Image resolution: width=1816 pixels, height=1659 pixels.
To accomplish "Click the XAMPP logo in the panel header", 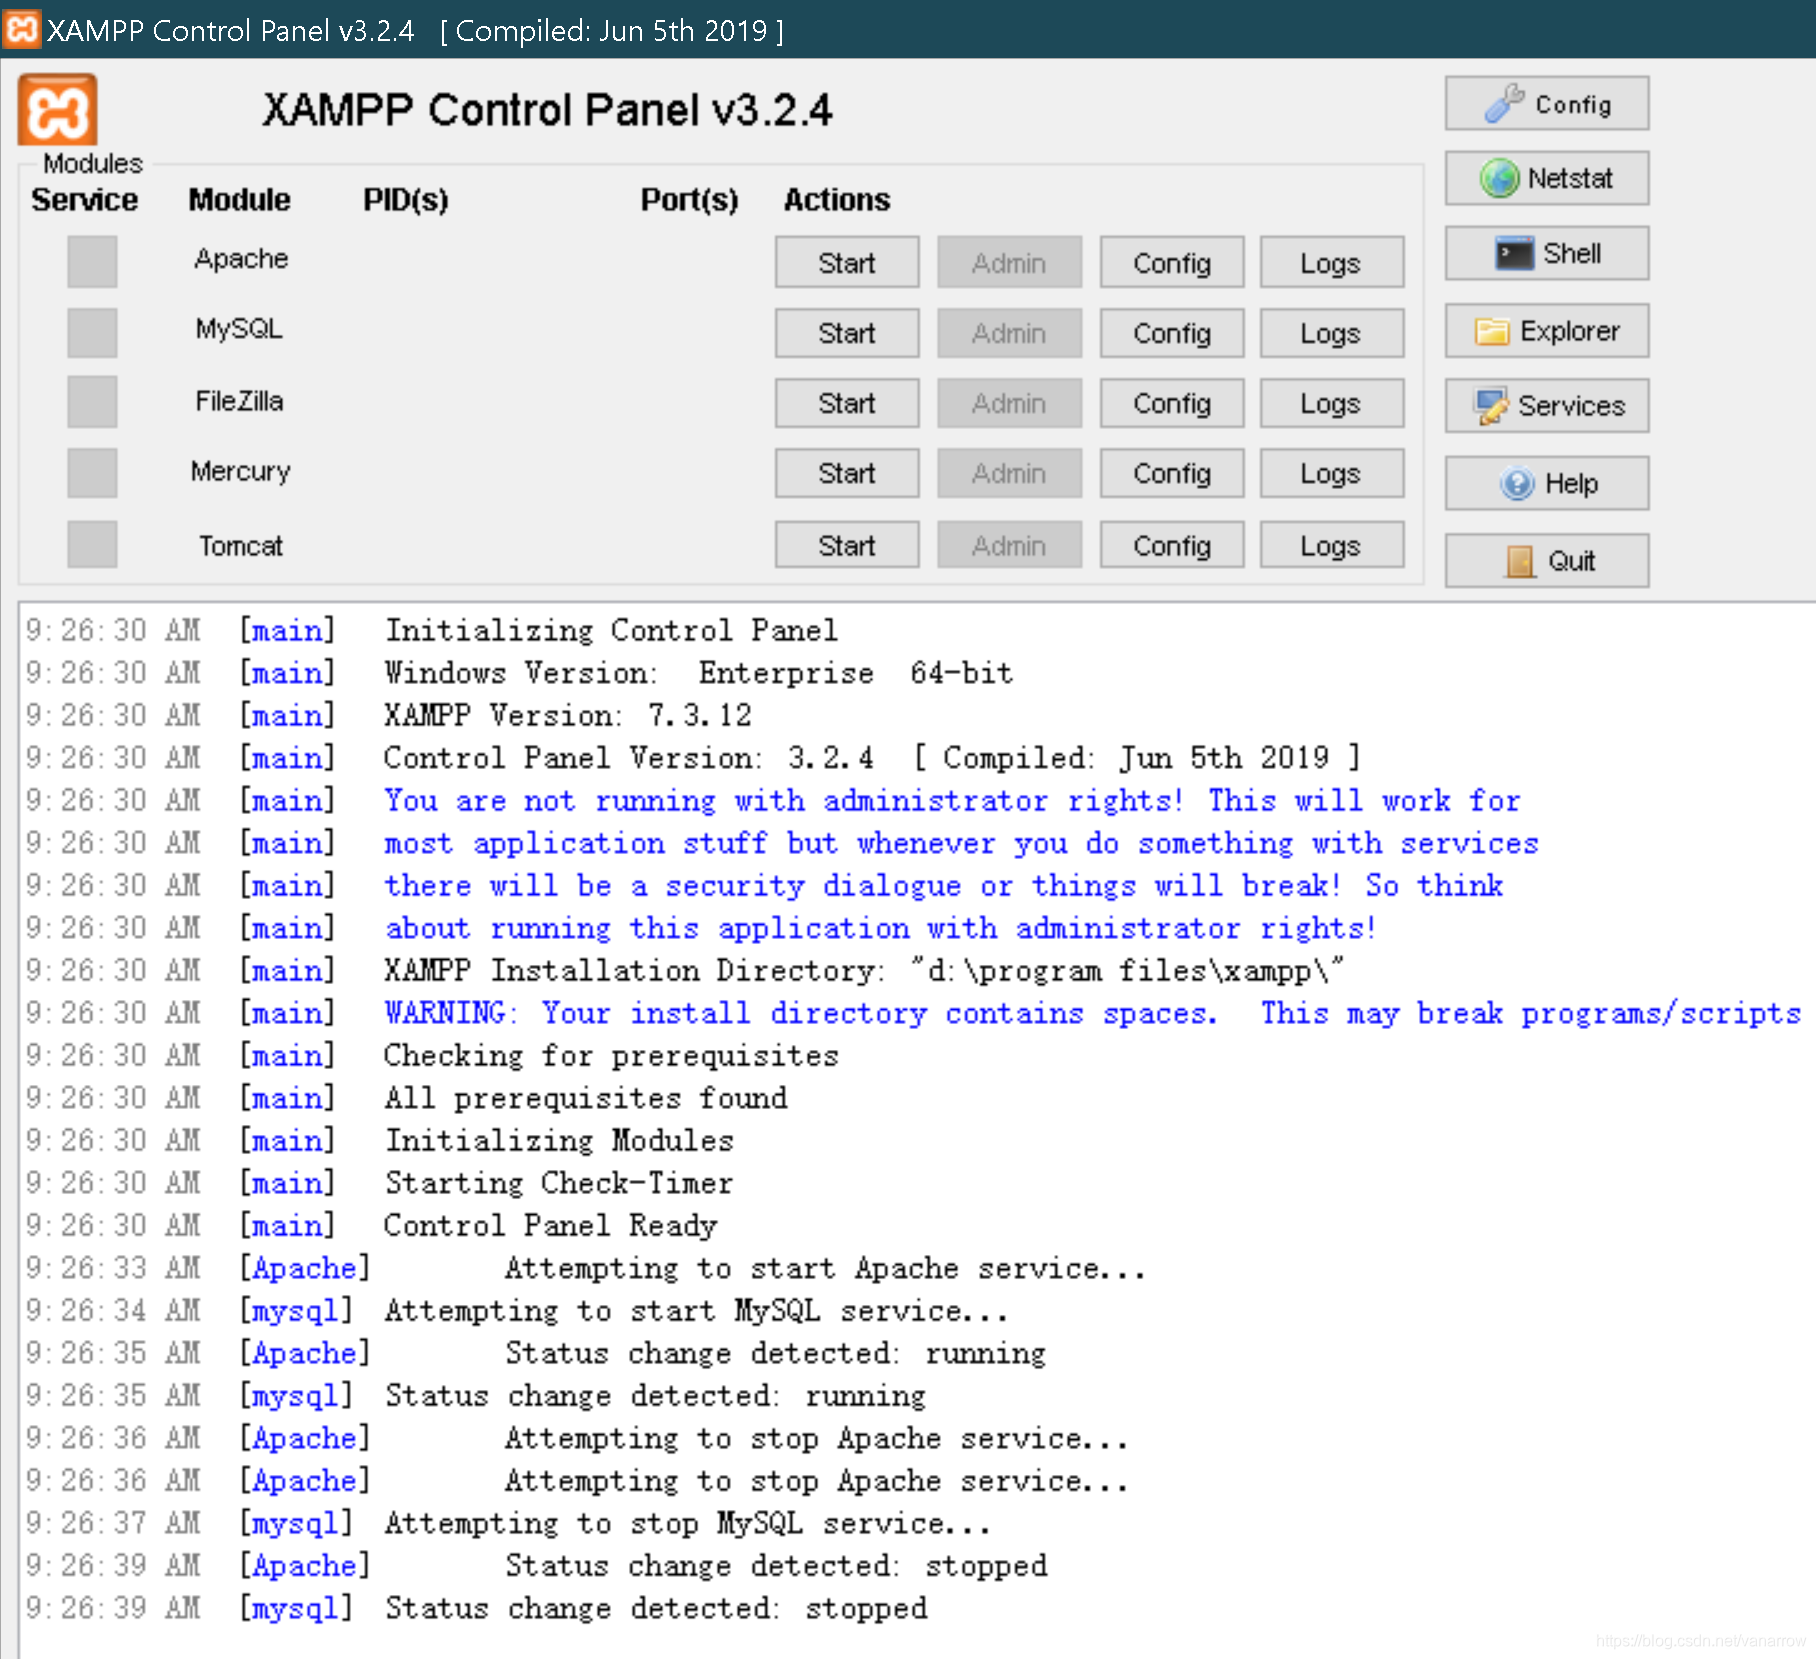I will 57,110.
